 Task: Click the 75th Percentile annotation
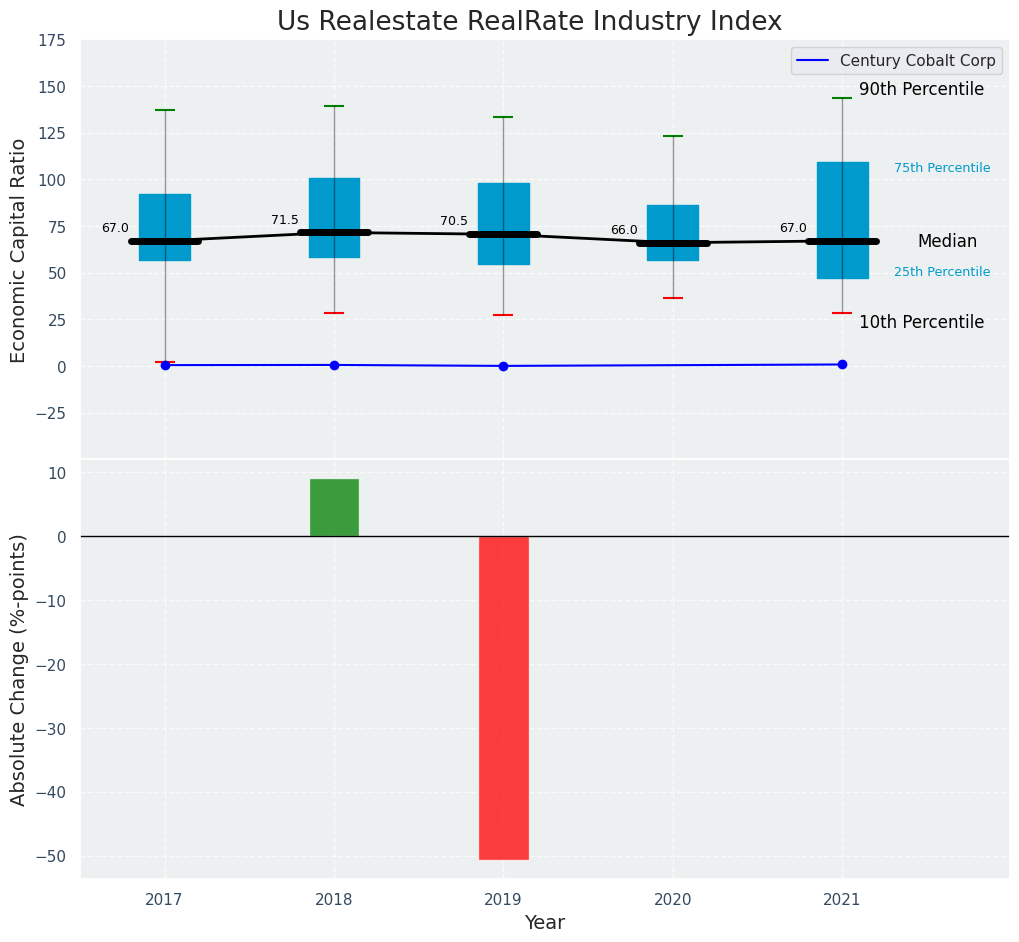click(x=942, y=168)
